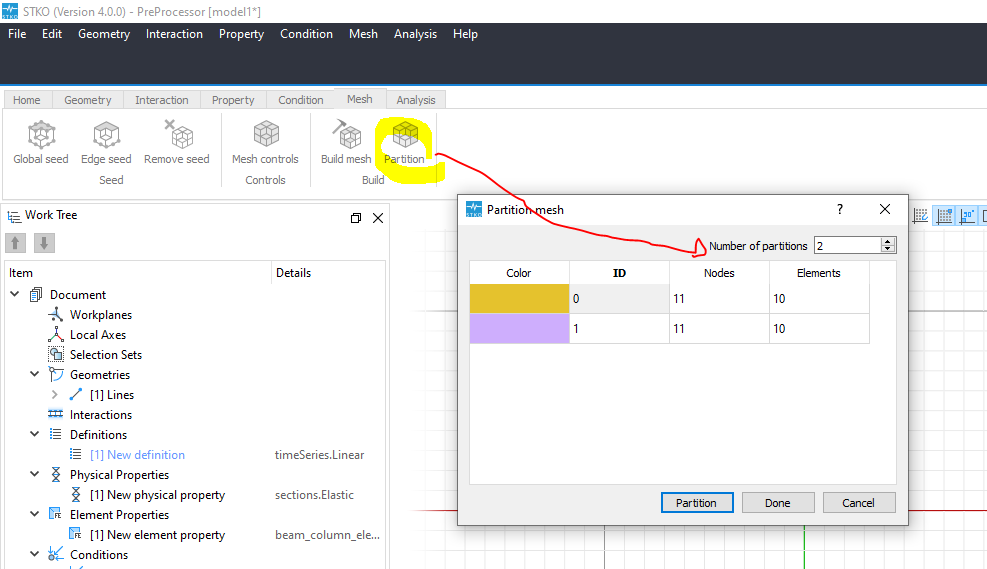Toggle the grid snap icon
The height and width of the screenshot is (569, 987).
tap(944, 216)
